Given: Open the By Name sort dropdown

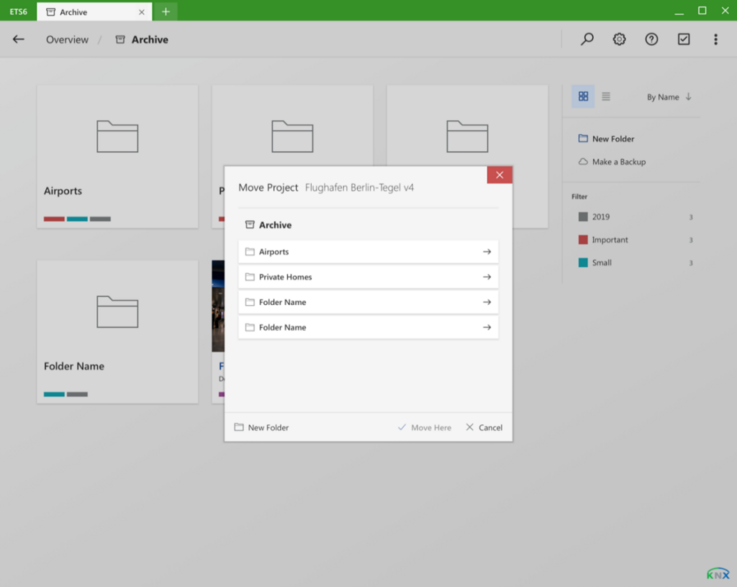Looking at the screenshot, I should point(668,97).
